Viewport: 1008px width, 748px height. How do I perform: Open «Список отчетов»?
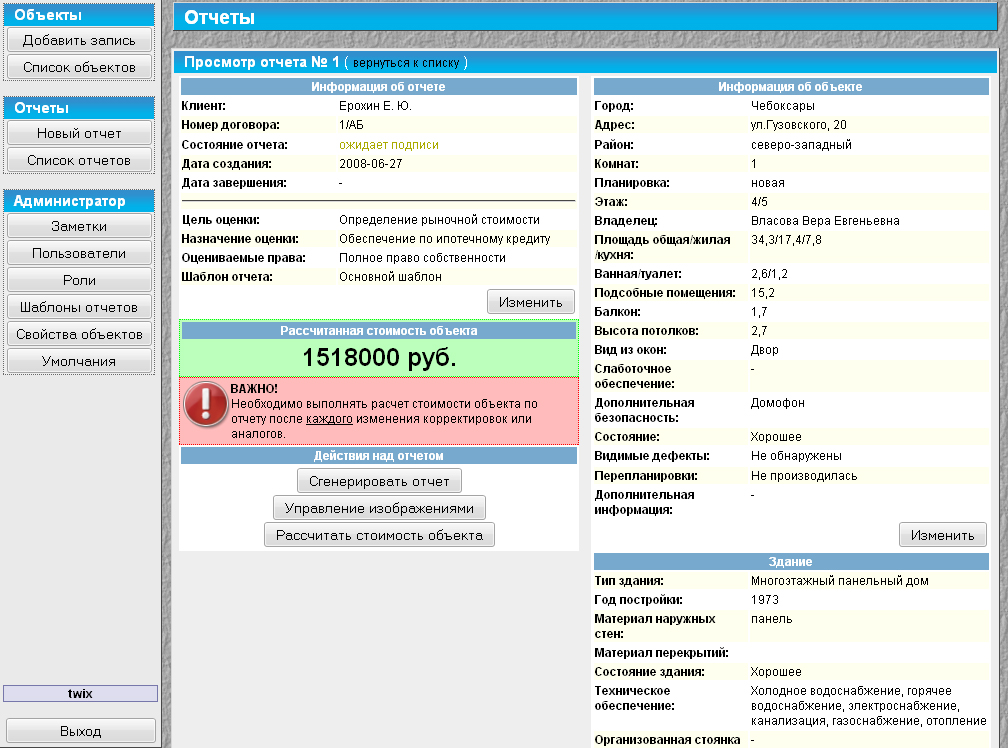79,158
